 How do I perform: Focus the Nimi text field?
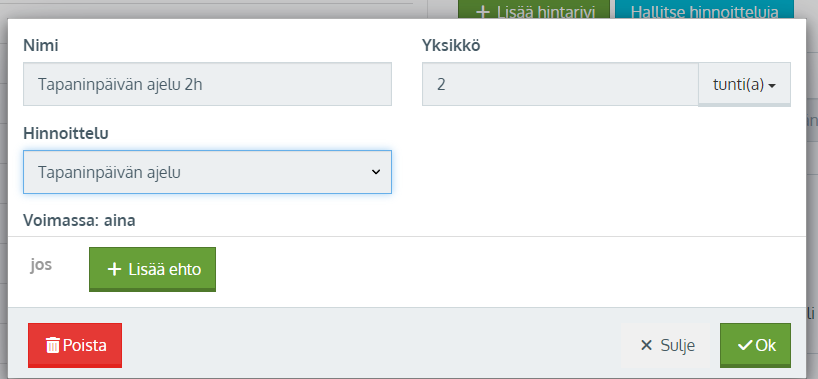[207, 84]
